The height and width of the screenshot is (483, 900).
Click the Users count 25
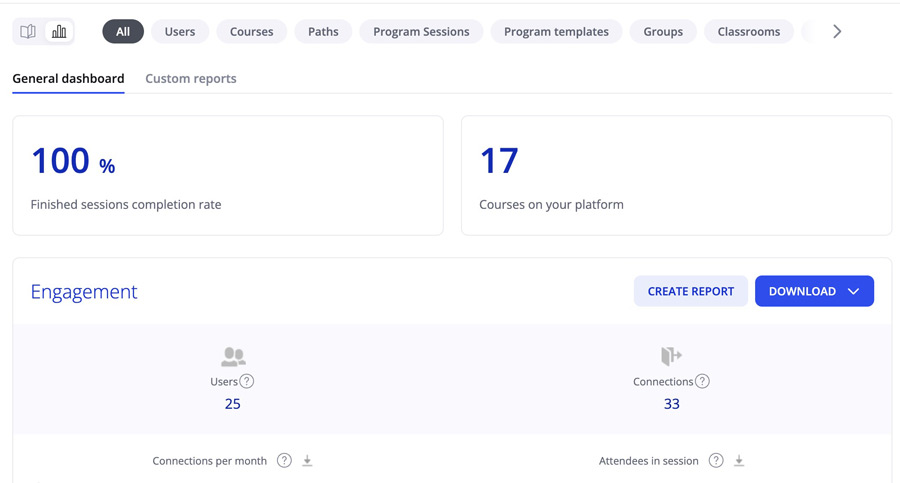point(232,404)
